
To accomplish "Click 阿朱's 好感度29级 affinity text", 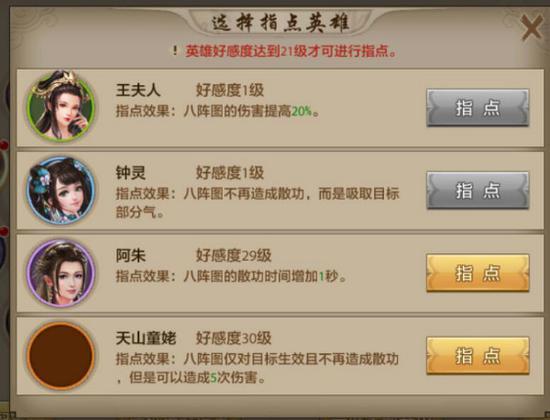I will tap(234, 256).
